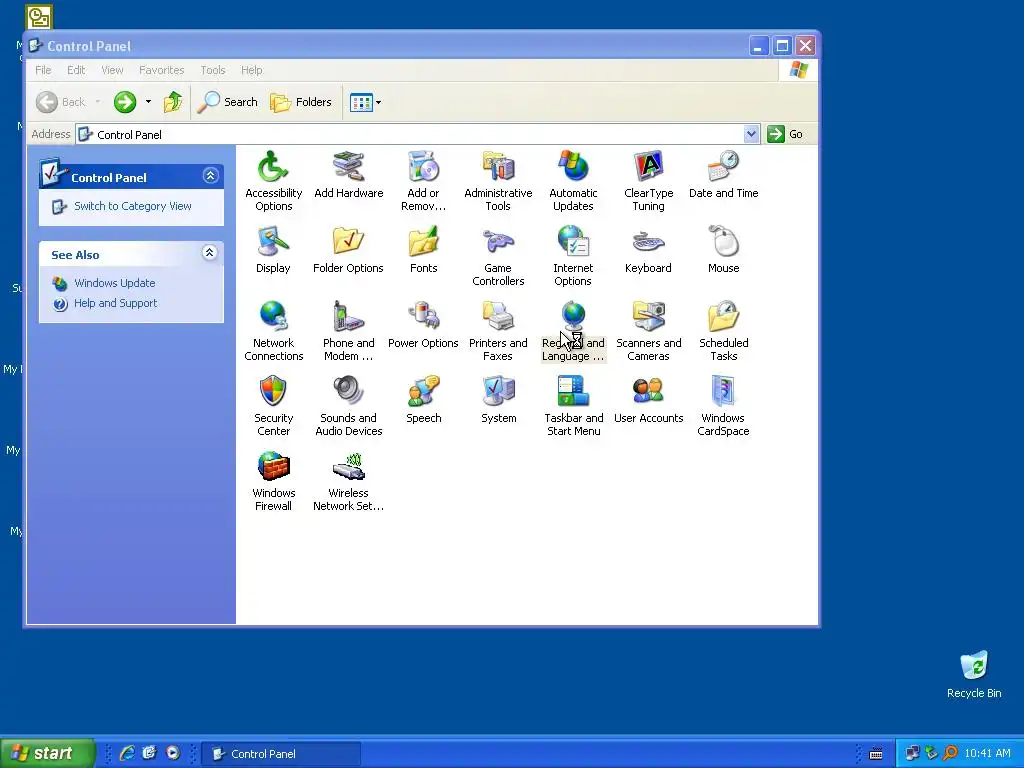Click the Up folder toolbar button
The width and height of the screenshot is (1024, 768).
(172, 102)
